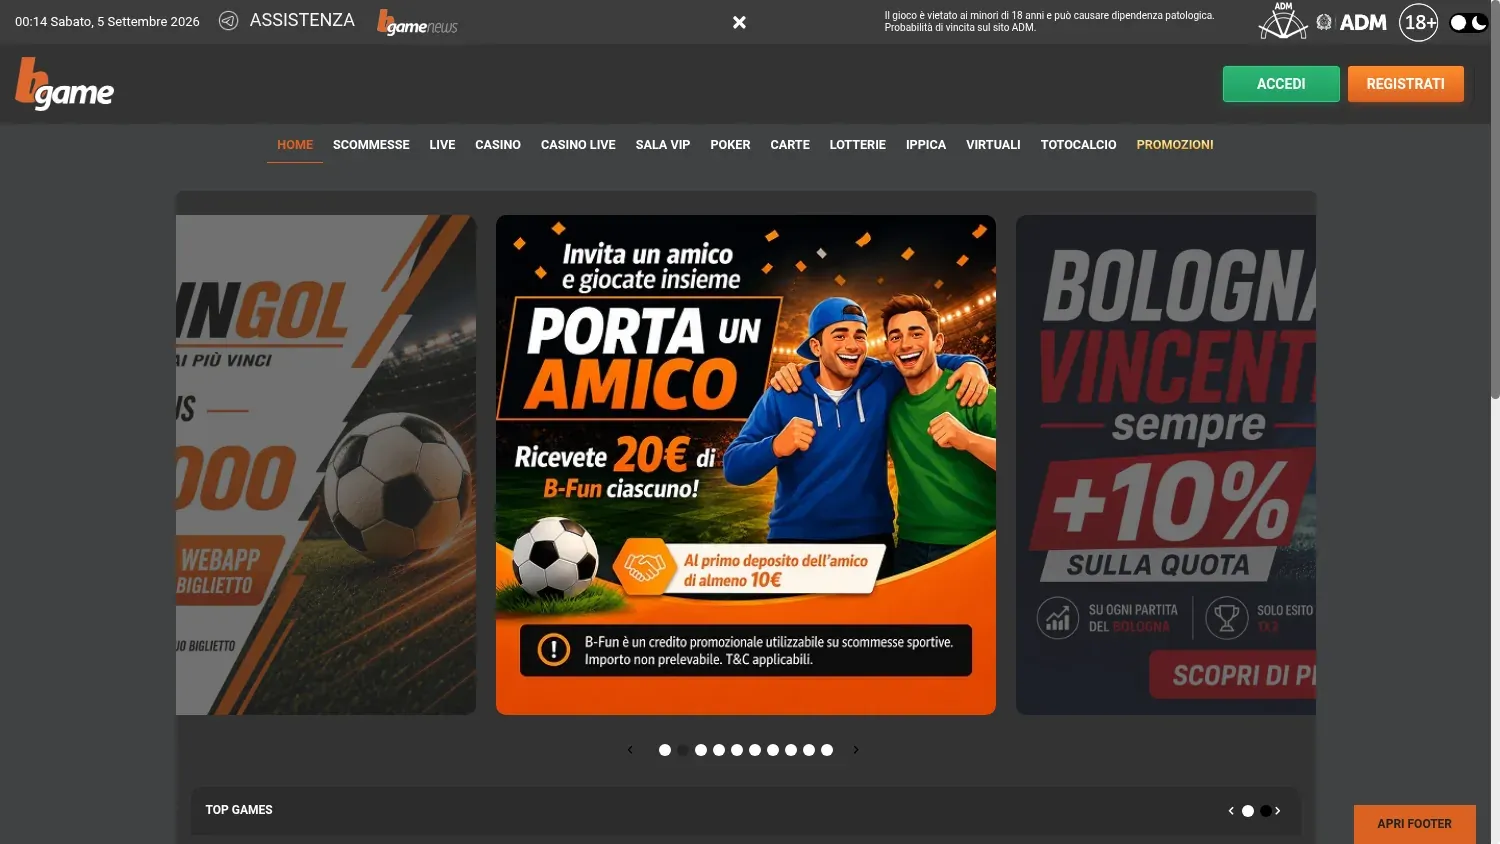Go to previous banner slide arrow
This screenshot has width=1500, height=844.
(x=630, y=750)
